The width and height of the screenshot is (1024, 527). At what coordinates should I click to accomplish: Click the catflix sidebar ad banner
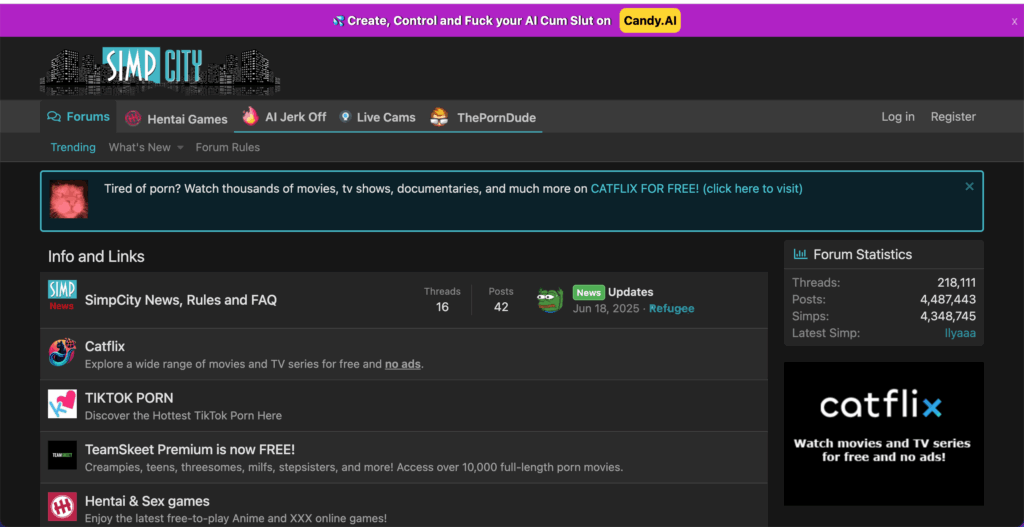(x=883, y=433)
